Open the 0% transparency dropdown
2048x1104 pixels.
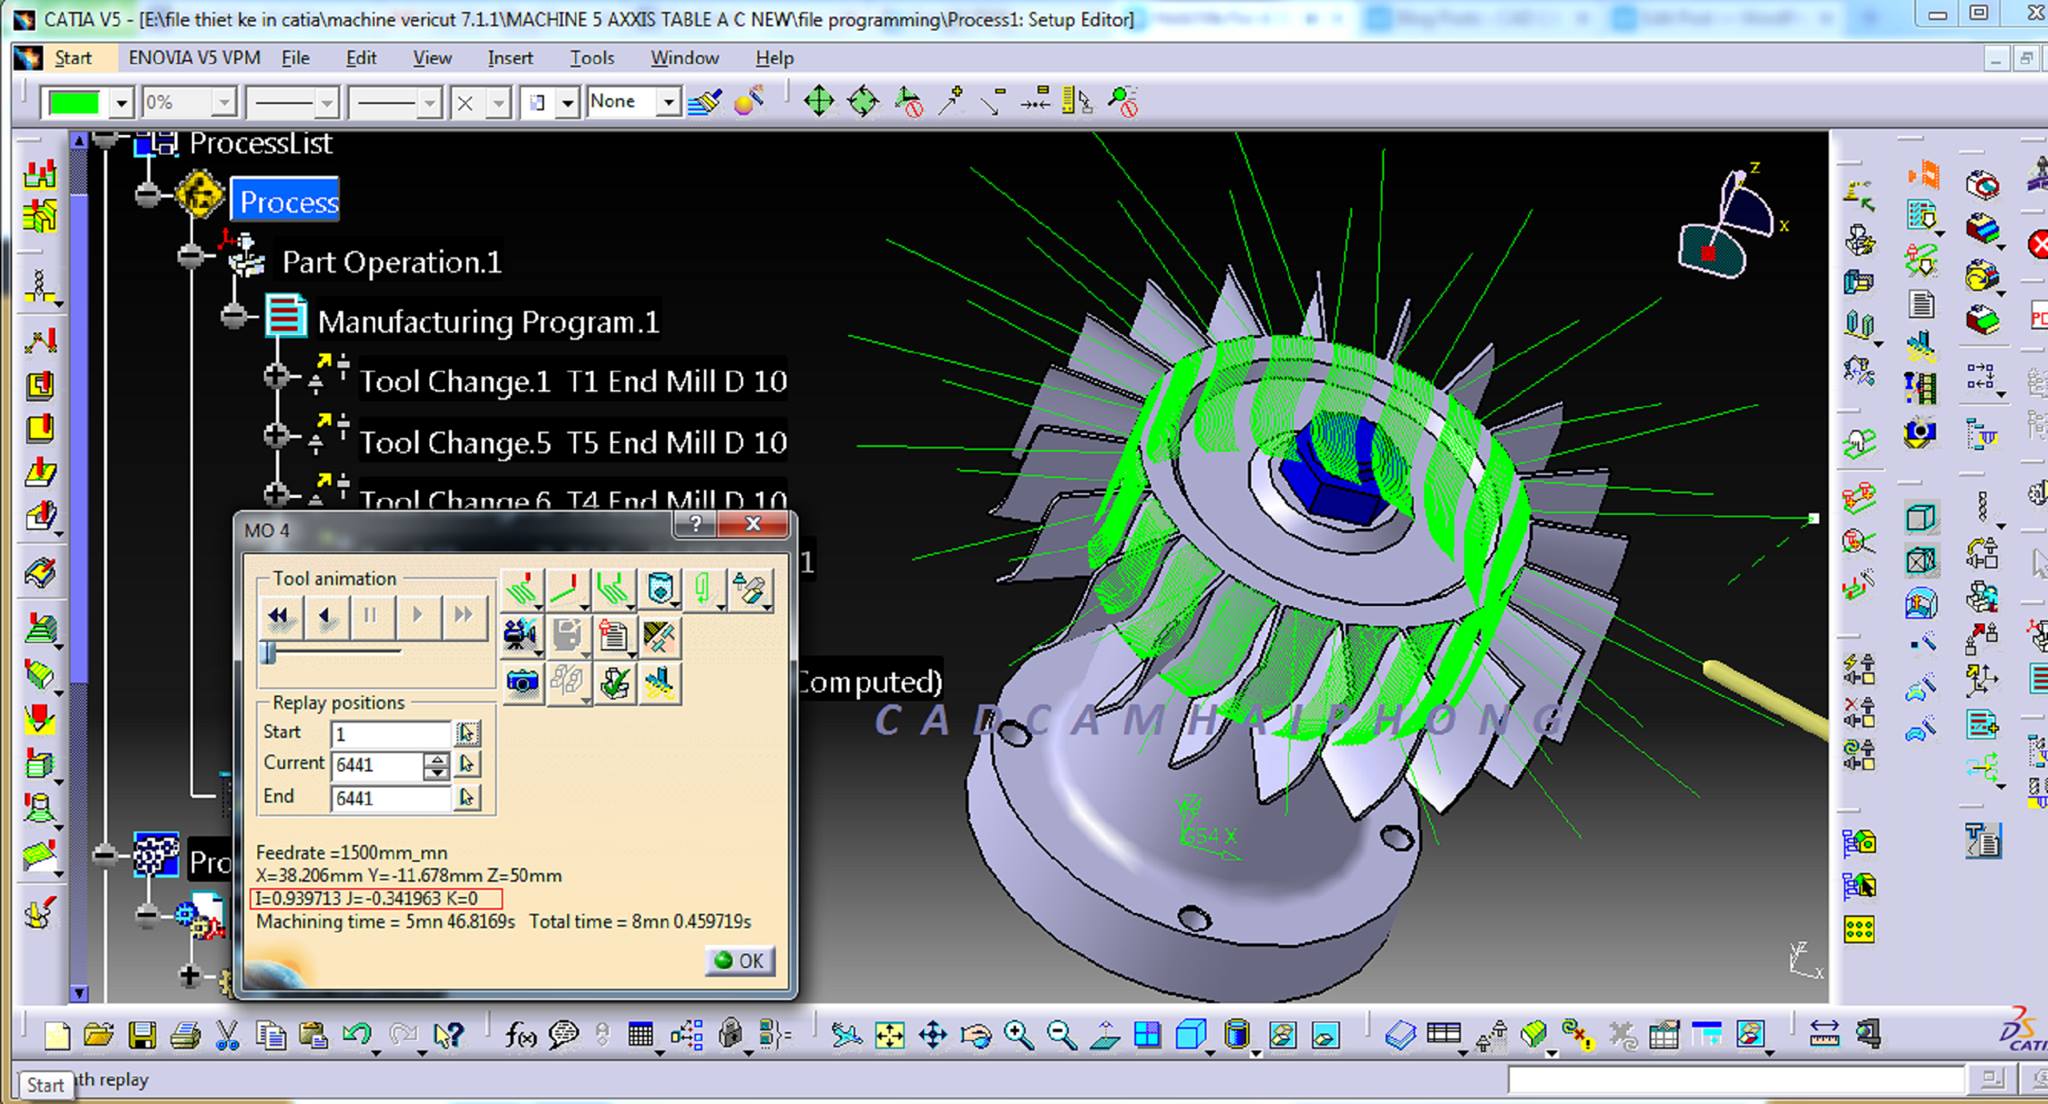pos(223,102)
